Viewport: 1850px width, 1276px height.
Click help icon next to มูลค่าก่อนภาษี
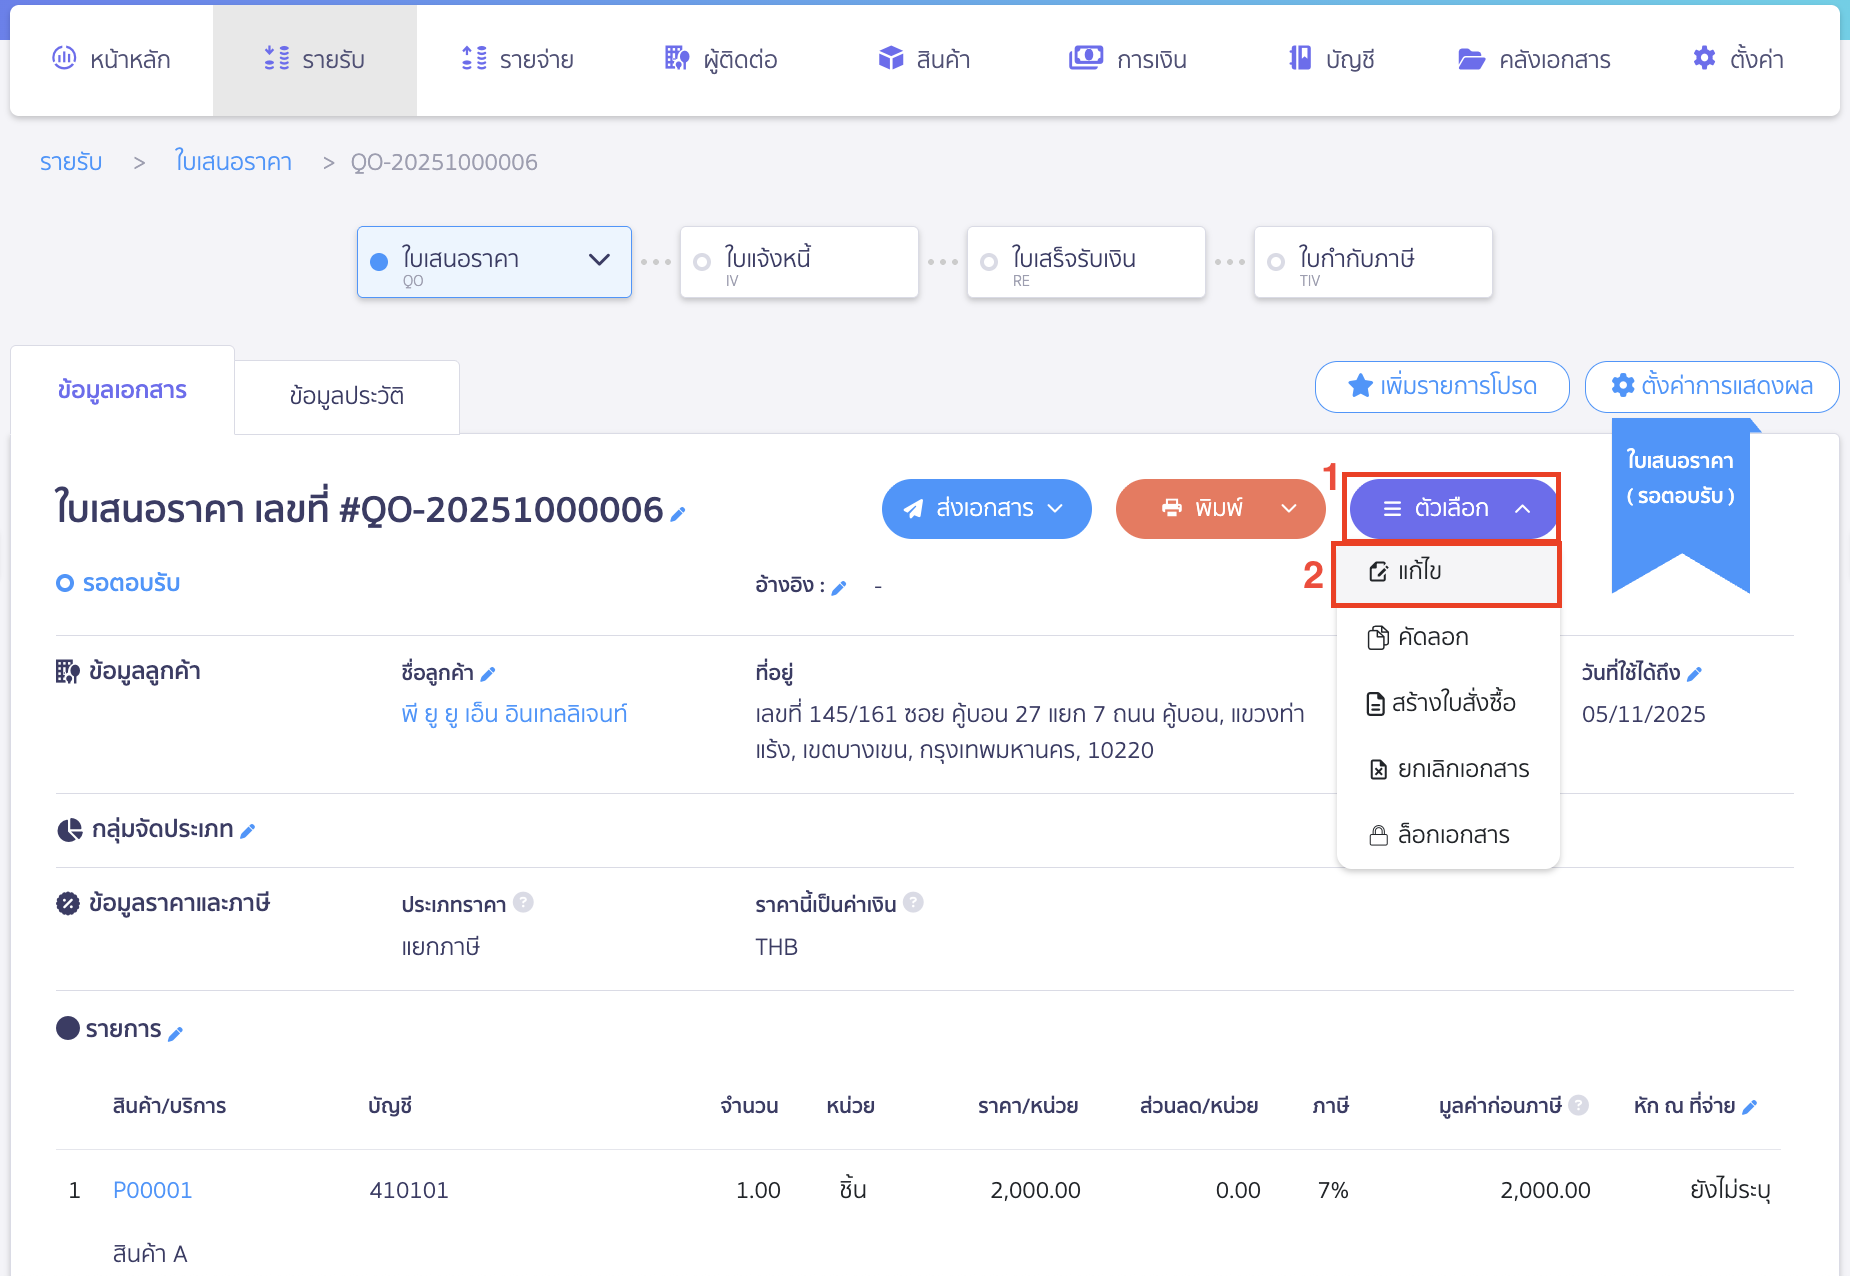point(1578,1105)
